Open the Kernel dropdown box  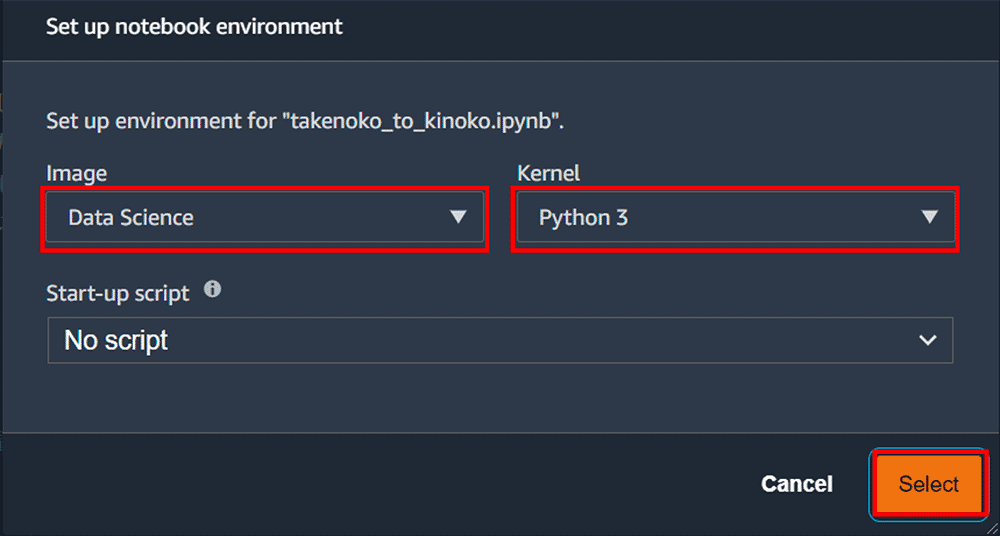735,217
